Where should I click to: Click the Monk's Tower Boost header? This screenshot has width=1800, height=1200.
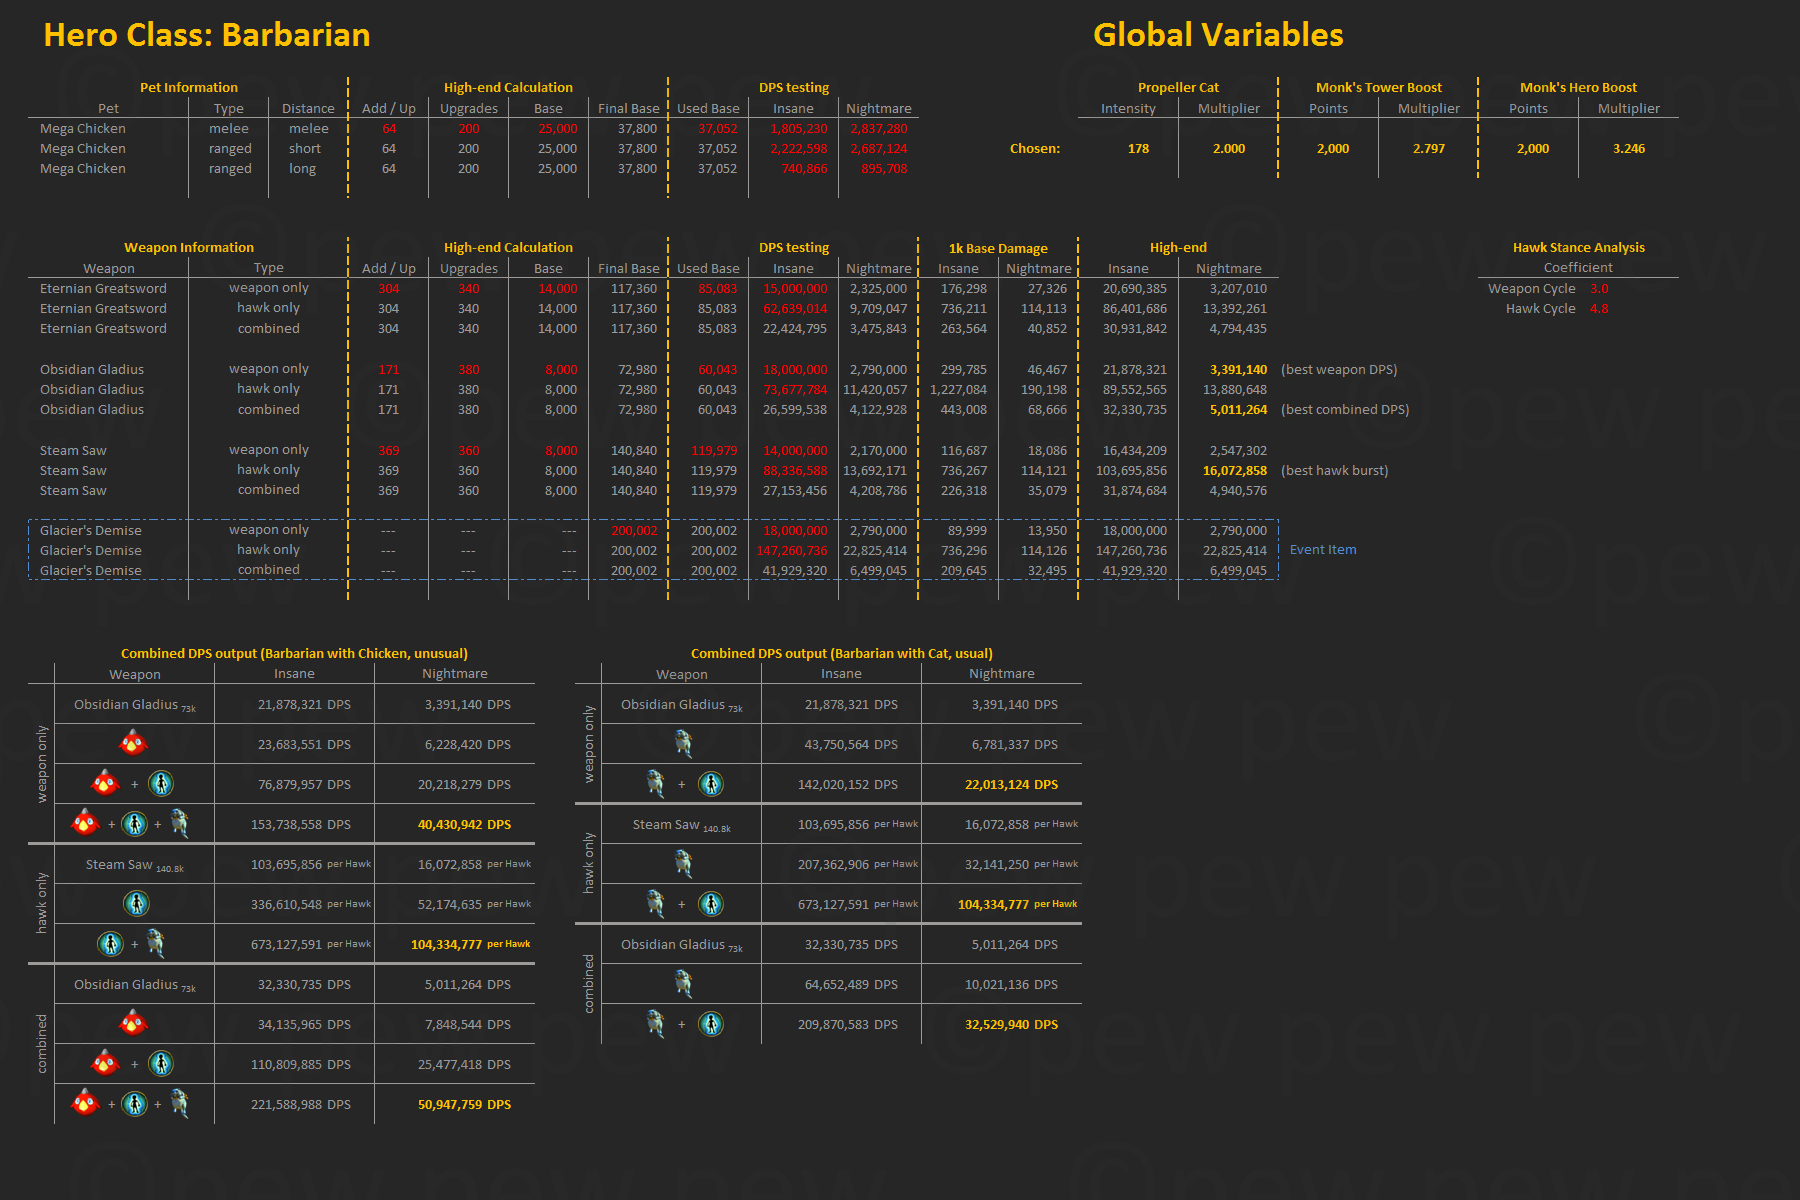pyautogui.click(x=1378, y=88)
